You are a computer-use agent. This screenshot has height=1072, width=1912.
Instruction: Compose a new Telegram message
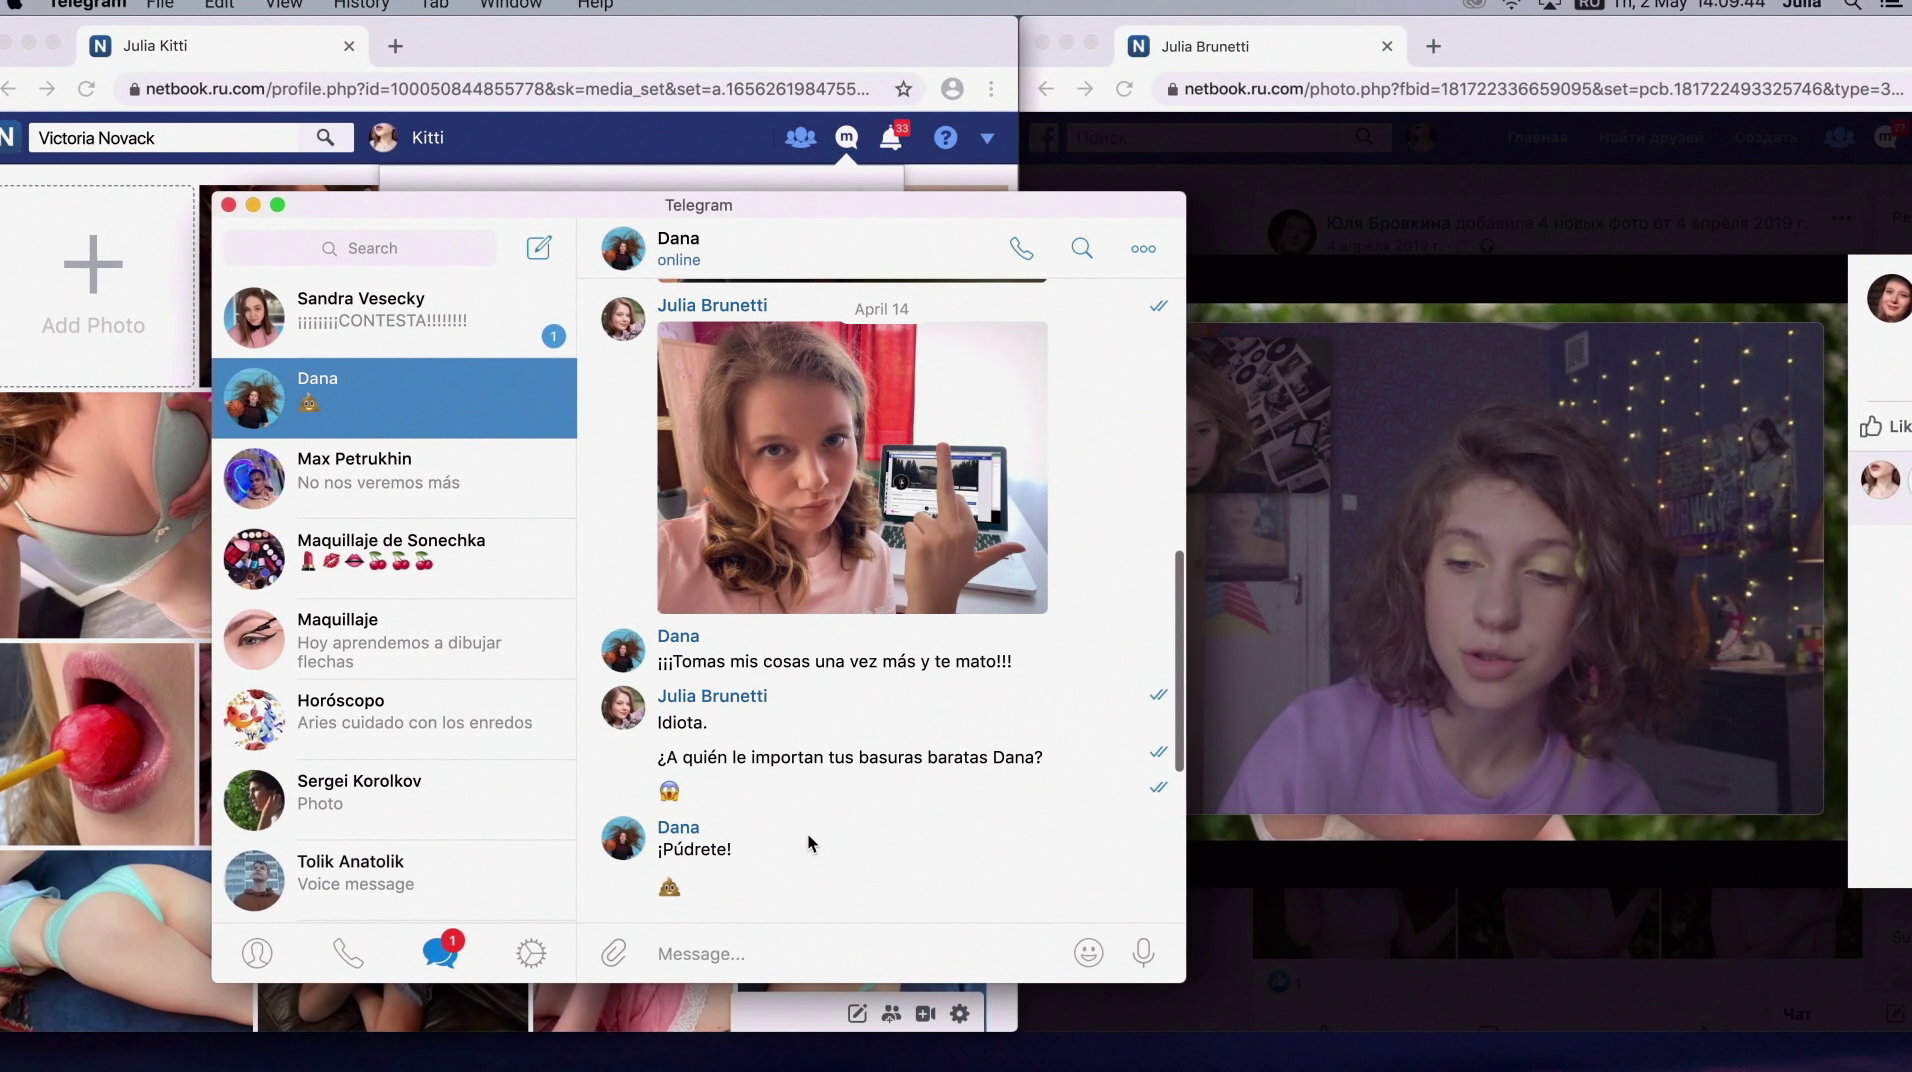coord(539,248)
